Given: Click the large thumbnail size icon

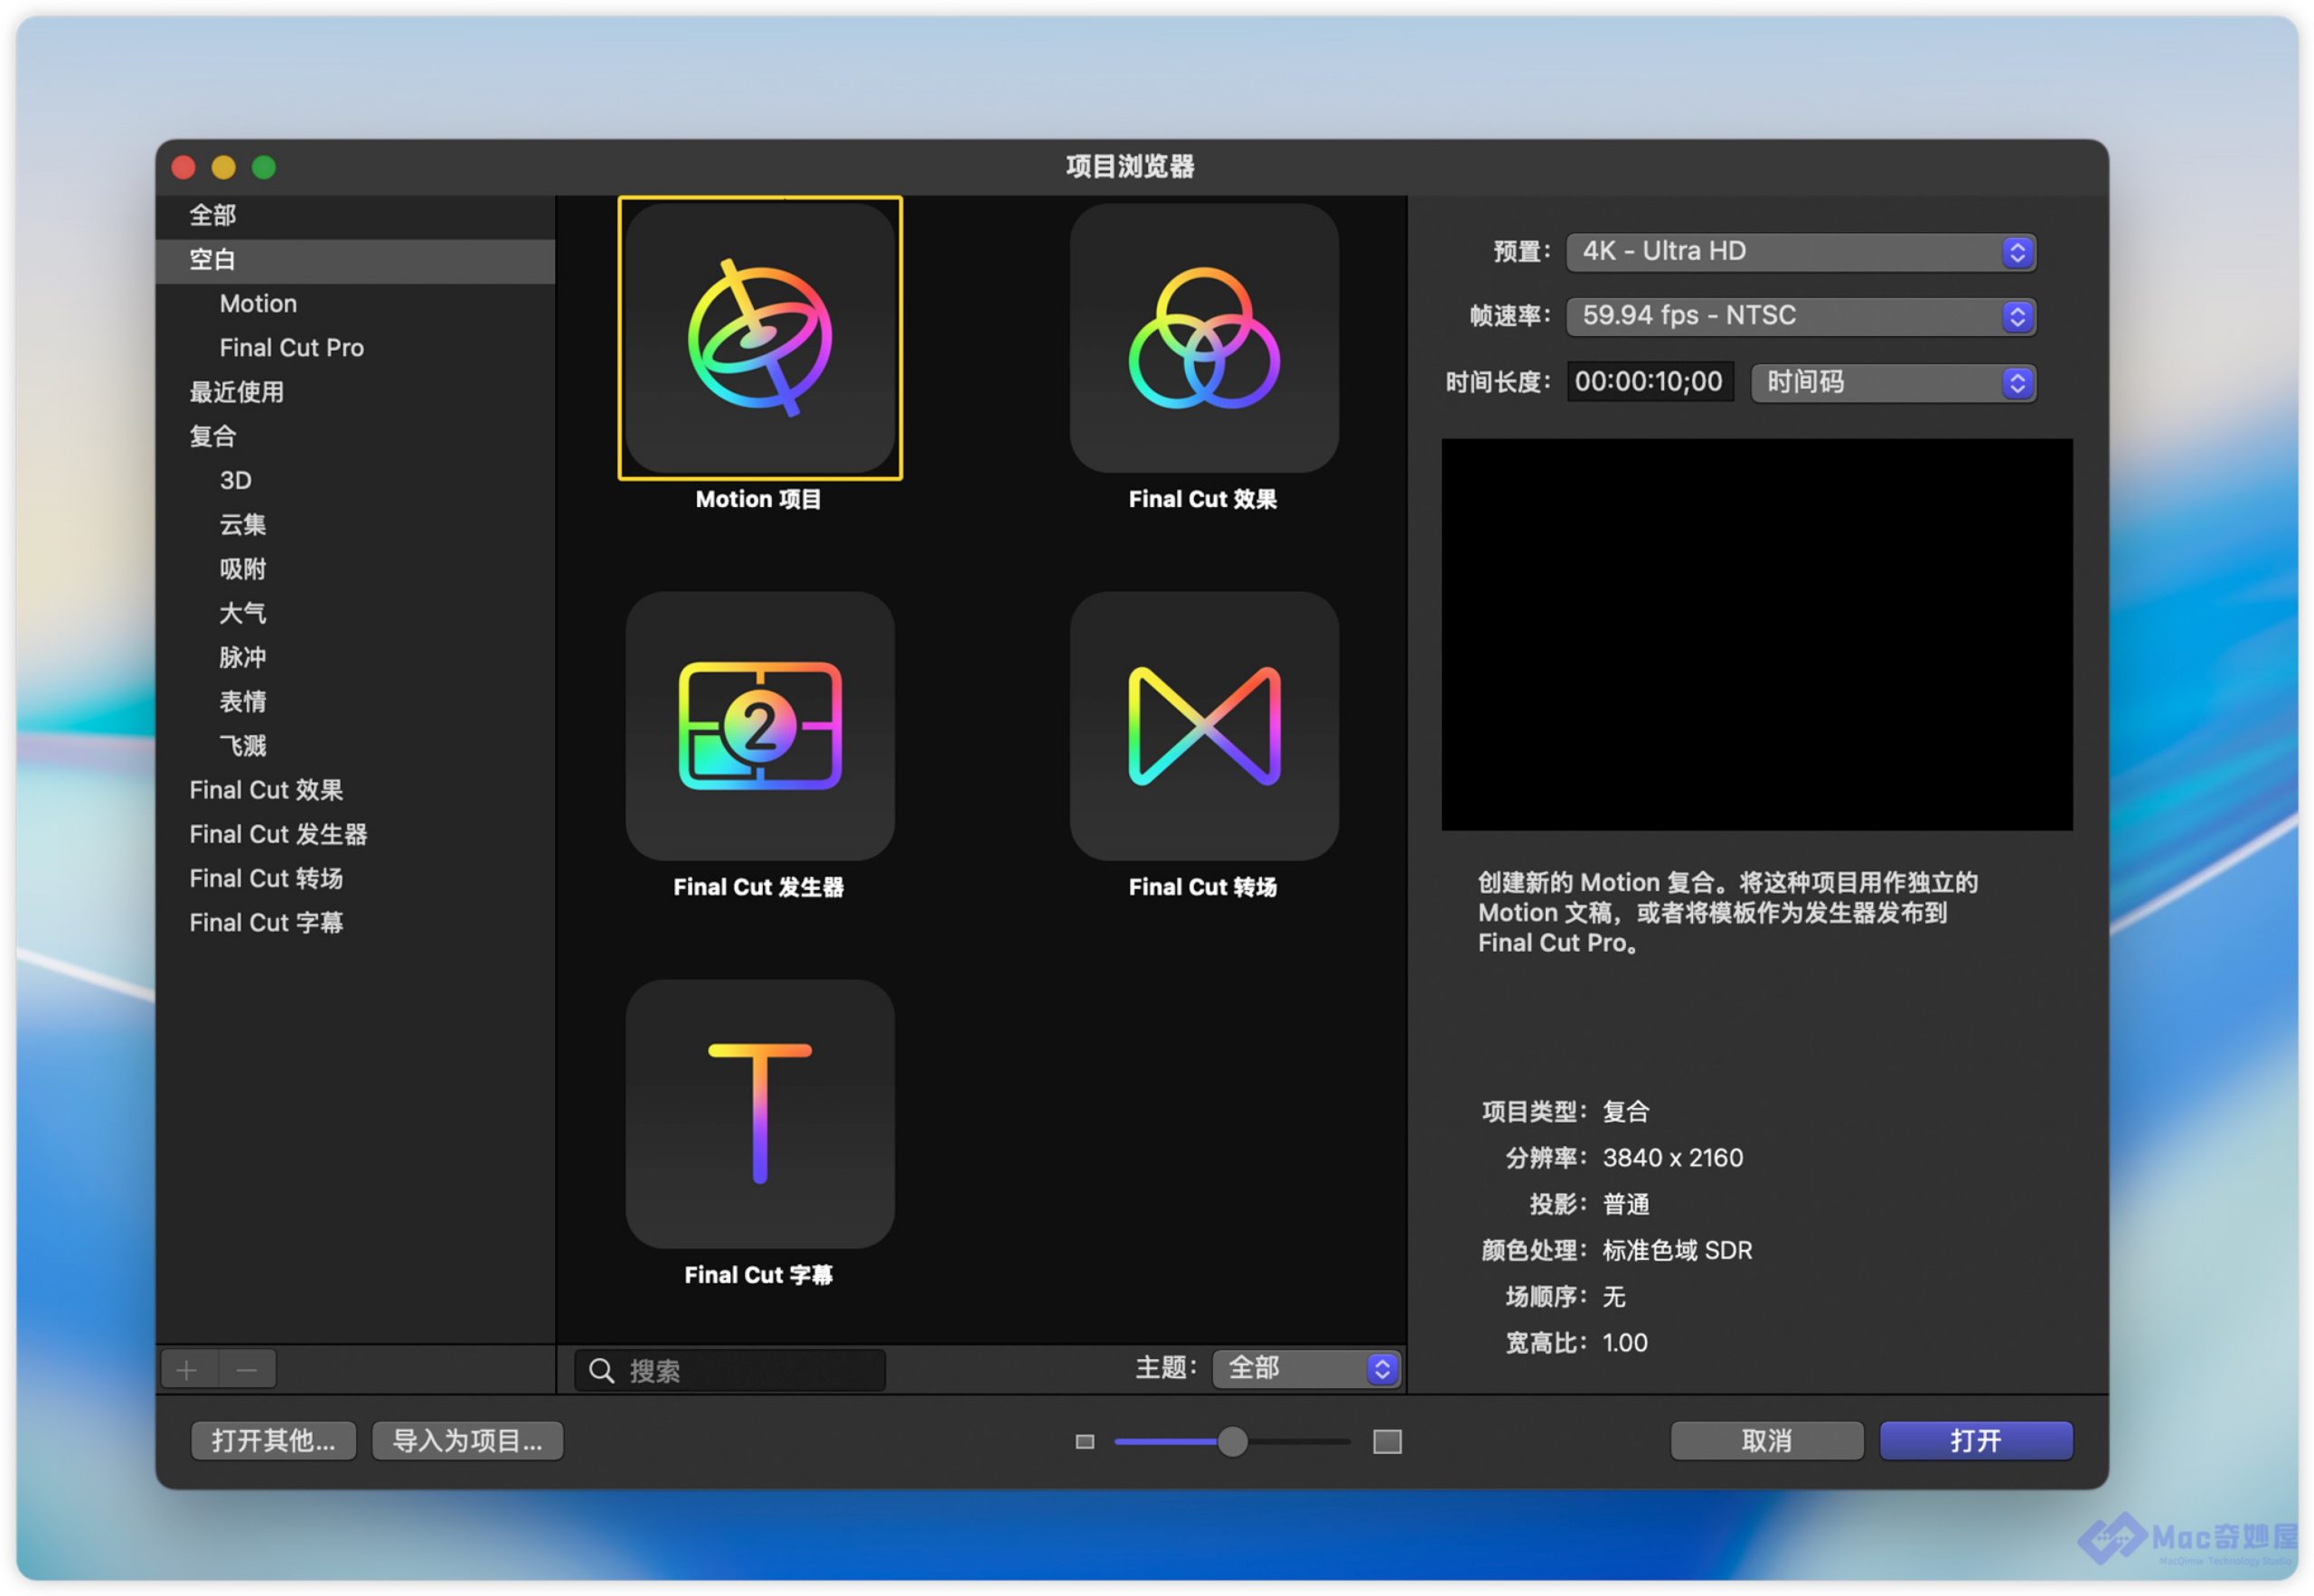Looking at the screenshot, I should pyautogui.click(x=1387, y=1442).
